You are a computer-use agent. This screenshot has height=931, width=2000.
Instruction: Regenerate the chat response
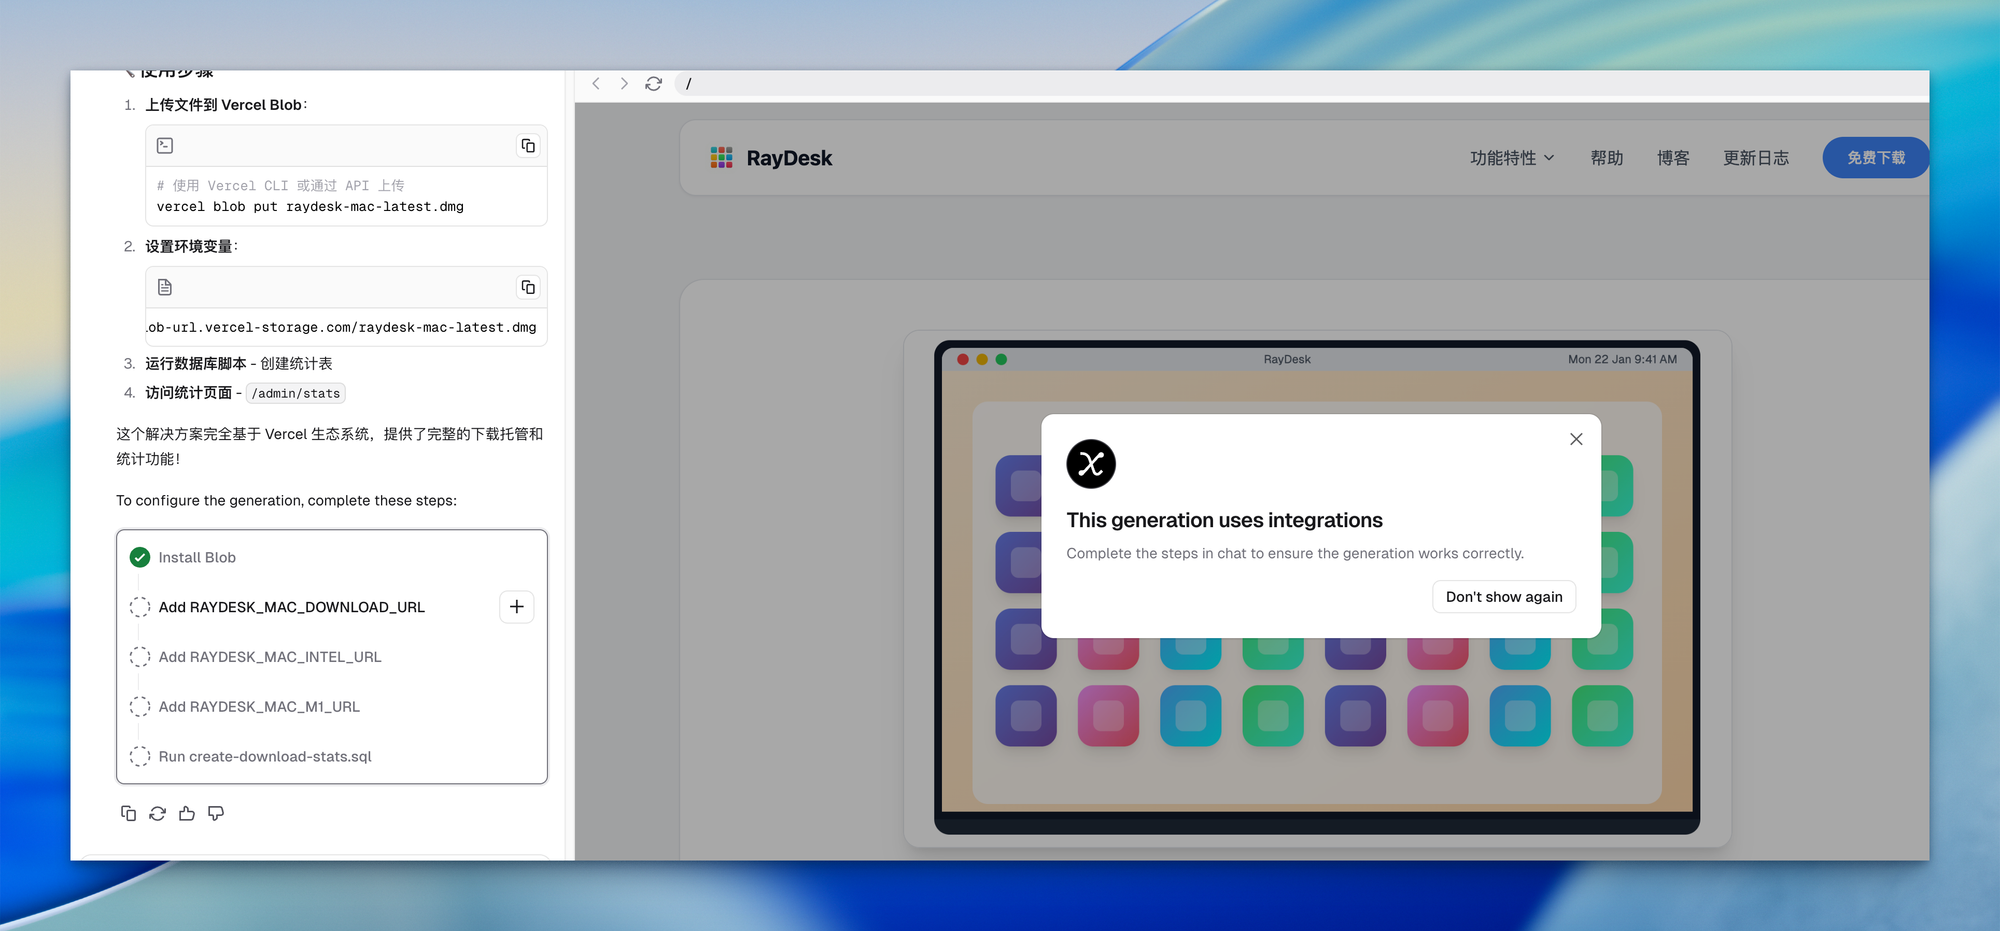(158, 814)
